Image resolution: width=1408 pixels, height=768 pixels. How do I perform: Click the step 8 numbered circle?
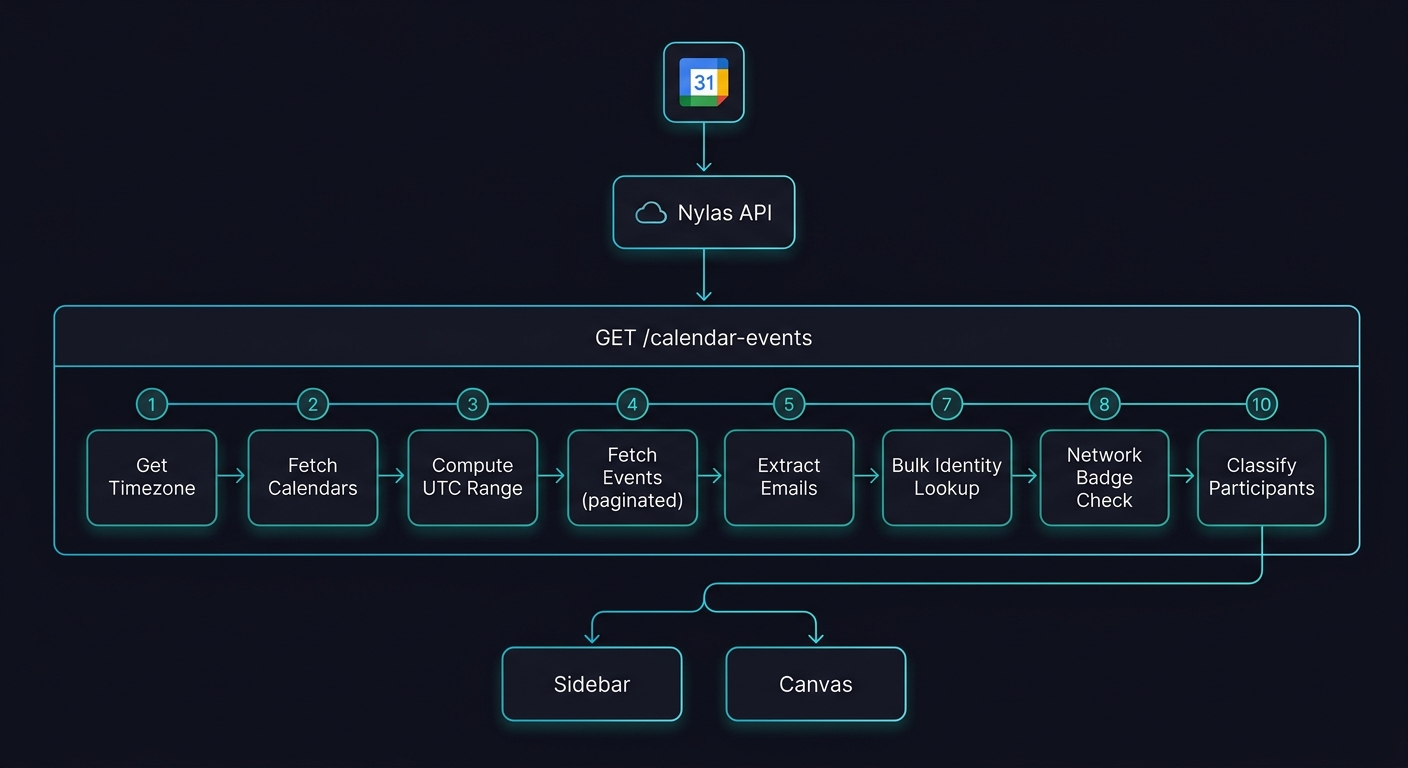pyautogui.click(x=1104, y=404)
